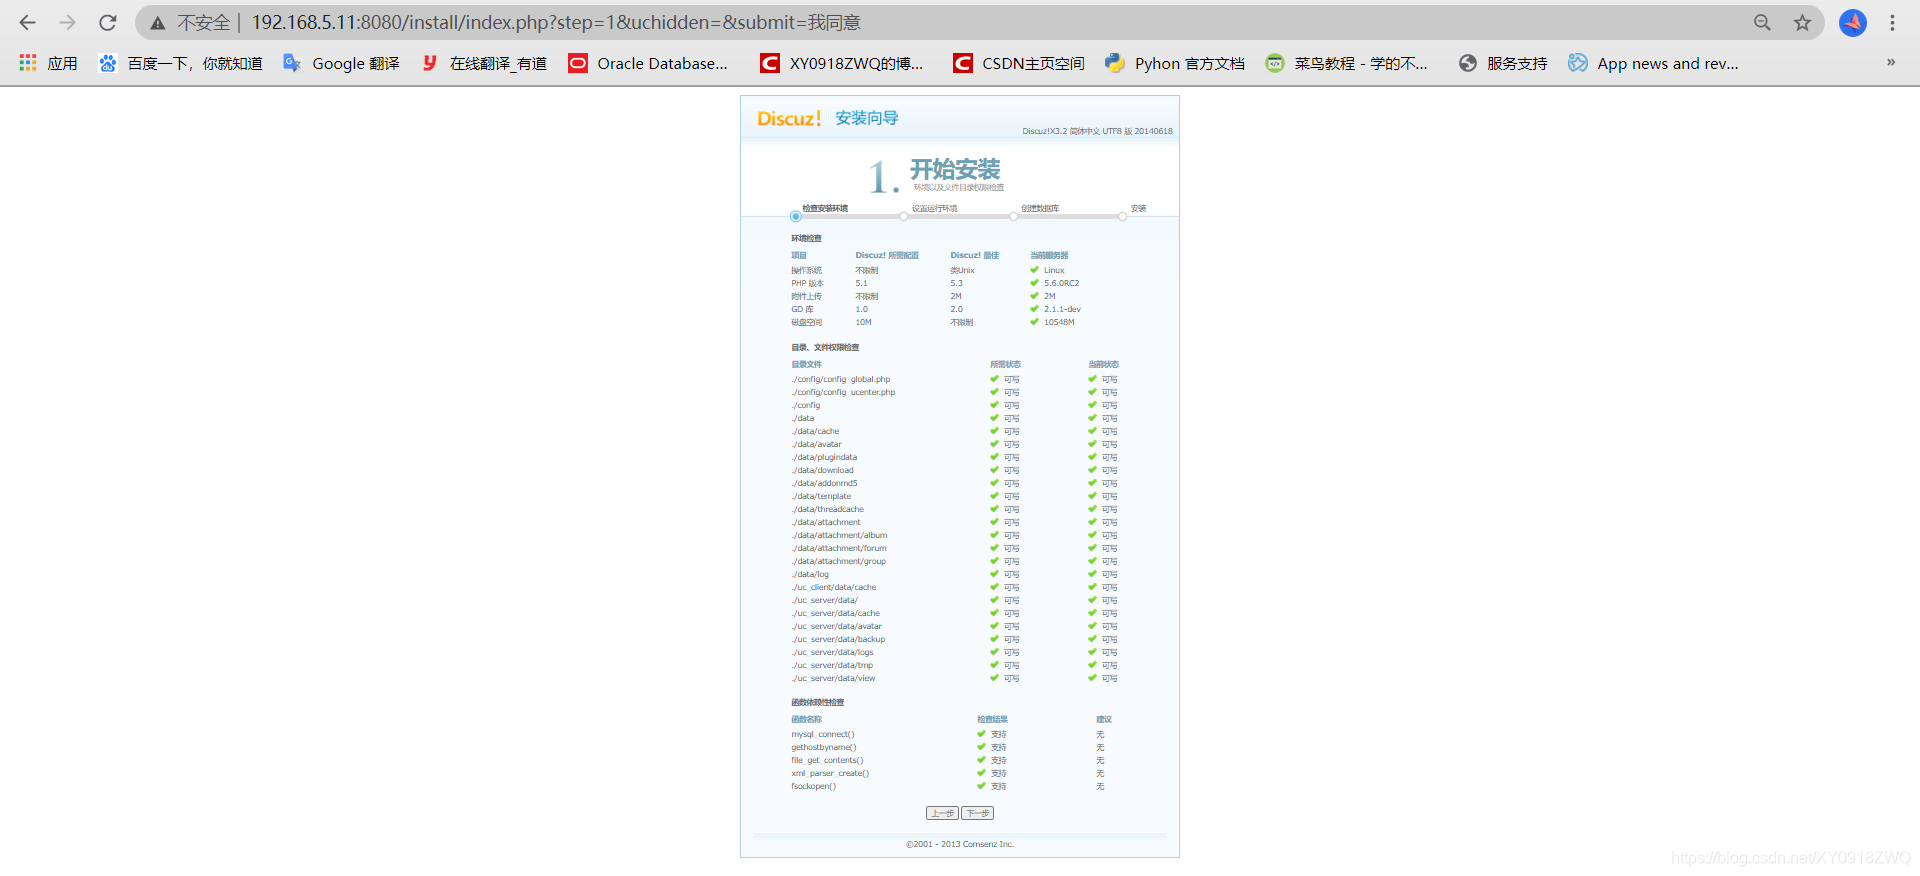Viewport: 1920px width, 876px height.
Task: Select the ./data/download row text
Action: tap(822, 470)
